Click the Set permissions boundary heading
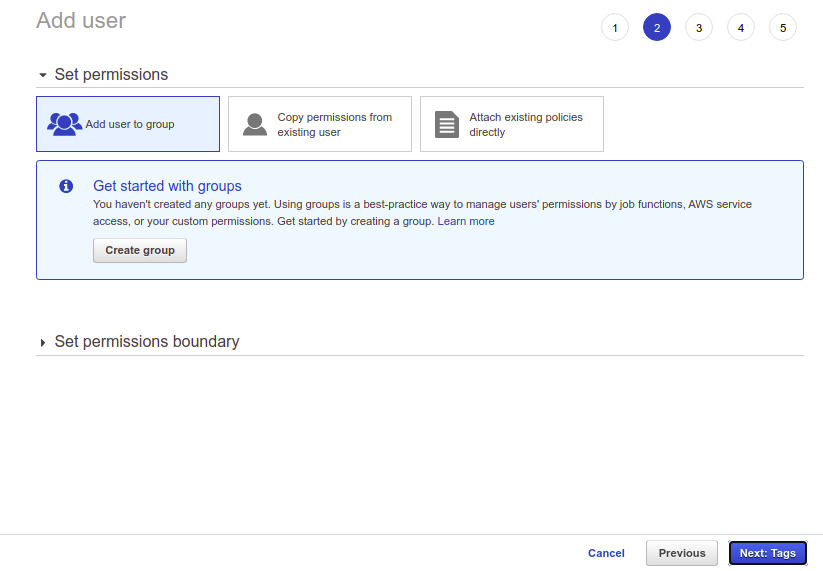 [x=147, y=342]
